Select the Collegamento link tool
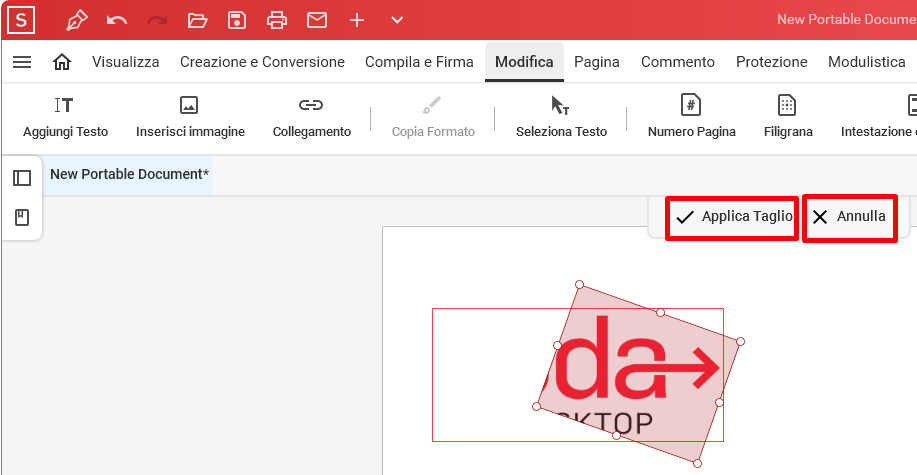This screenshot has height=475, width=917. 312,118
